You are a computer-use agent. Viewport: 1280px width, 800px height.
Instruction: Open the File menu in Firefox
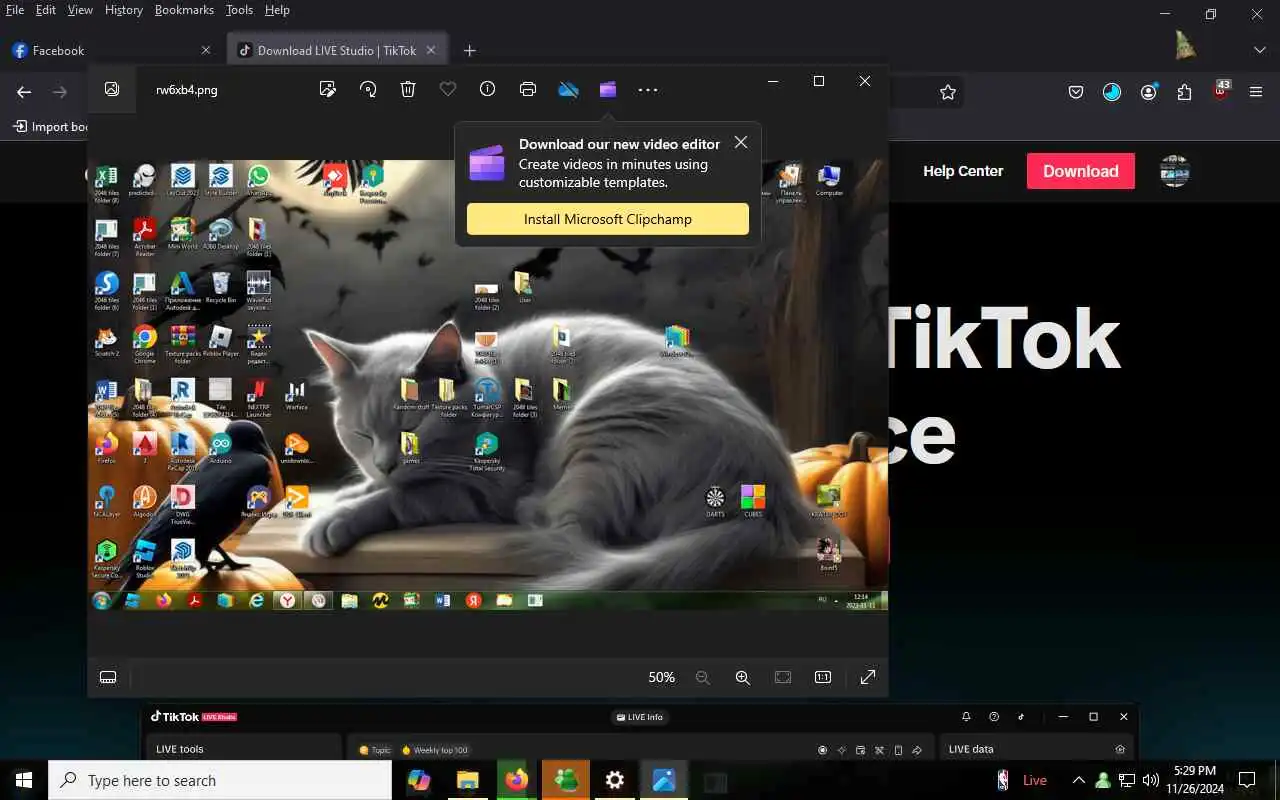point(15,10)
